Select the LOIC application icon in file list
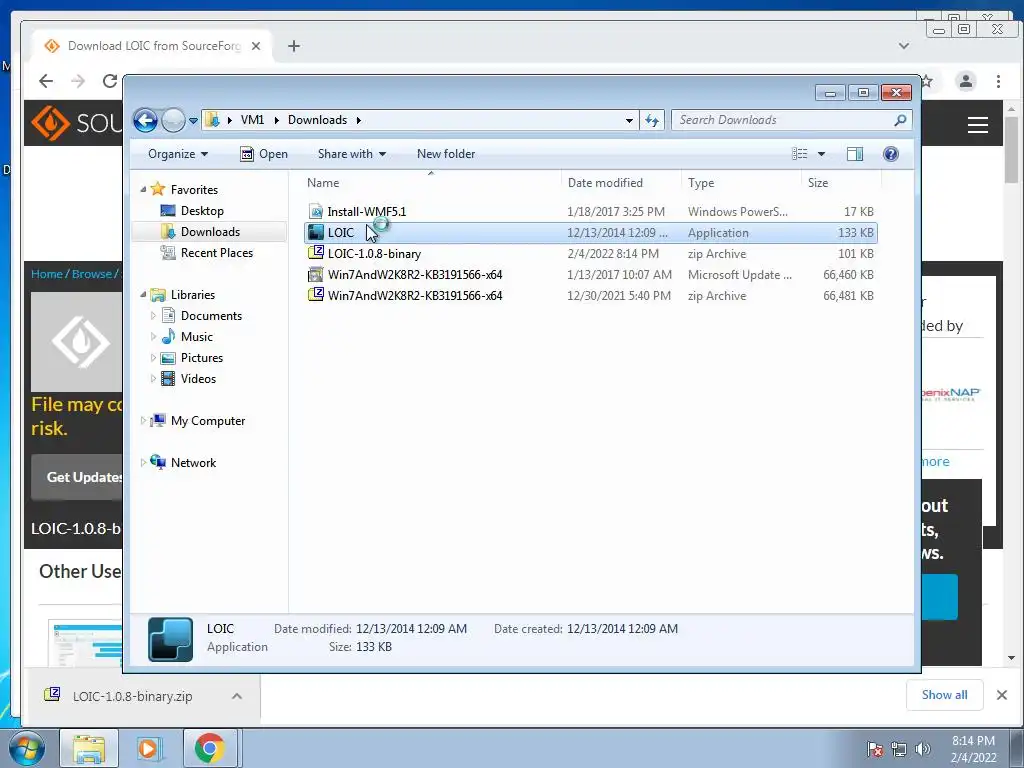 click(x=316, y=232)
